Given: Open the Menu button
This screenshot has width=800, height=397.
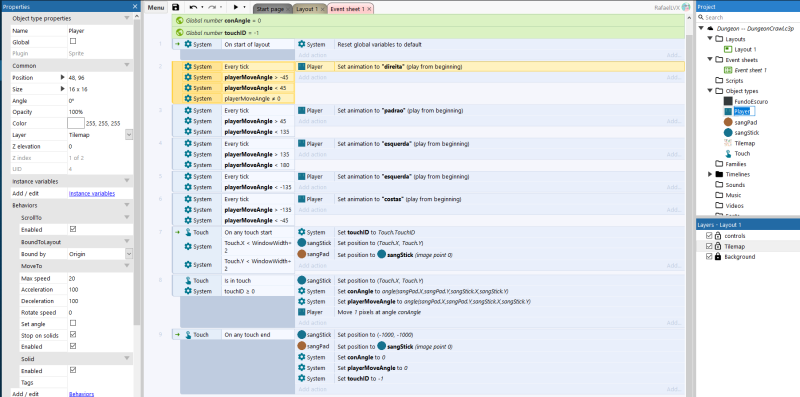Looking at the screenshot, I should [x=156, y=8].
